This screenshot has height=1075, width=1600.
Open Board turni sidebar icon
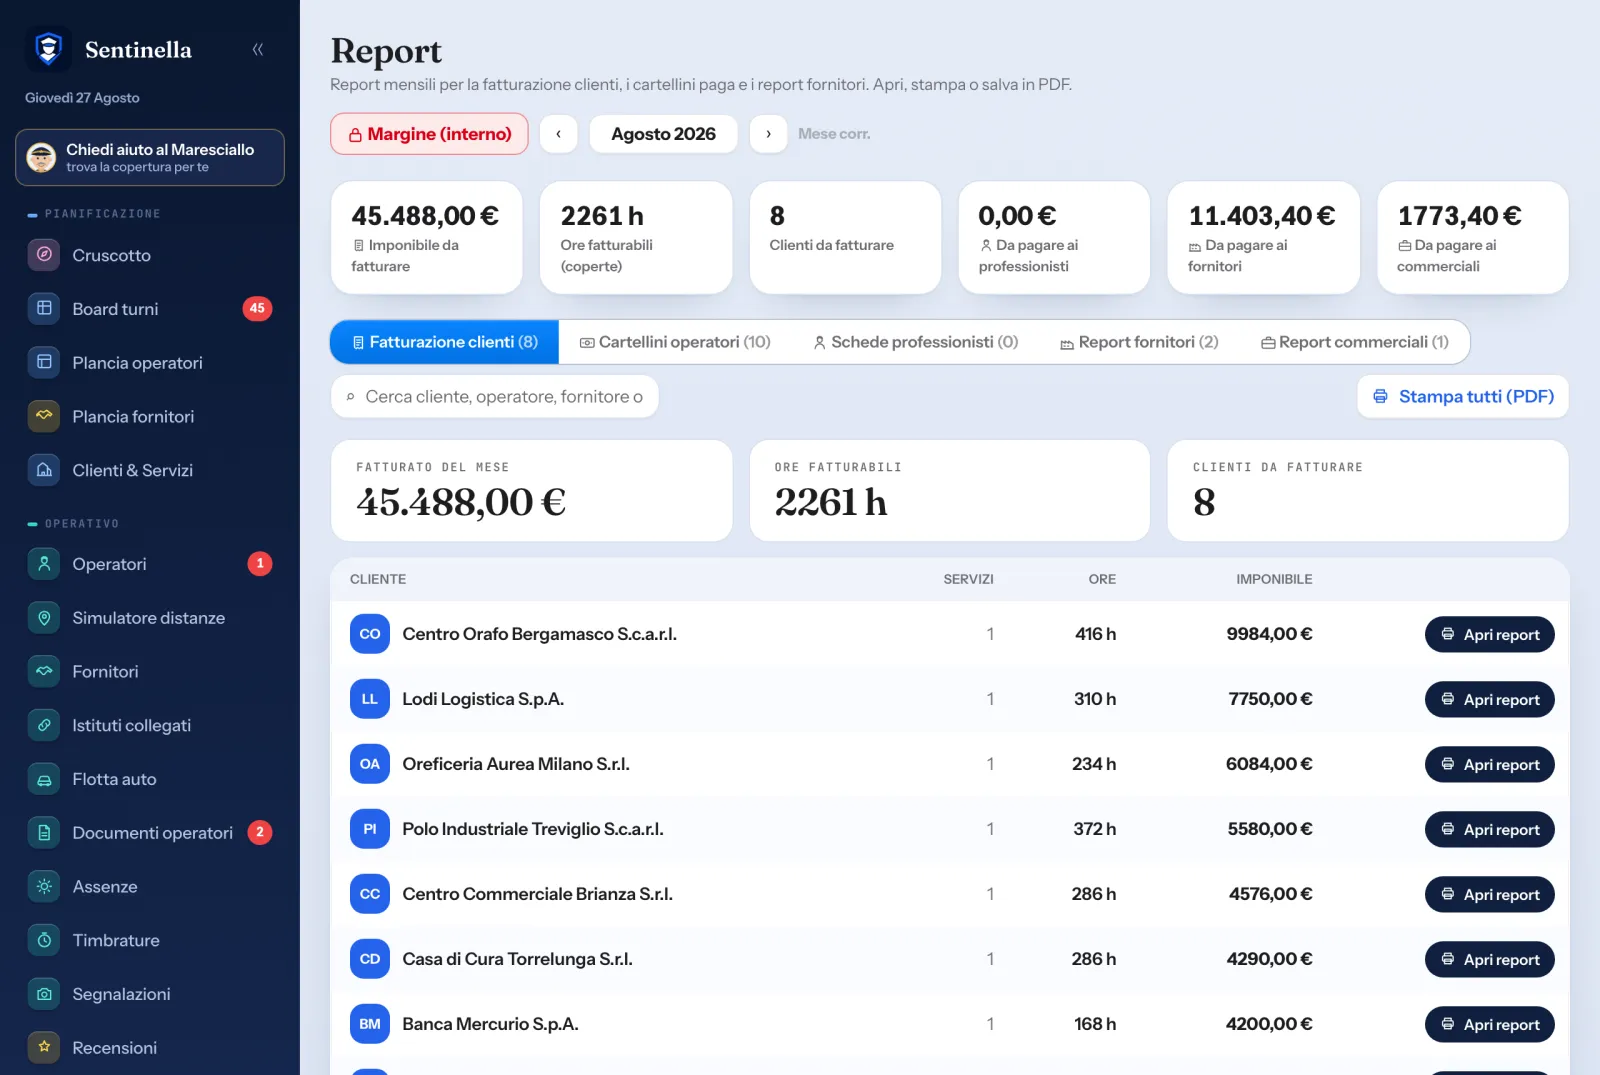(44, 308)
